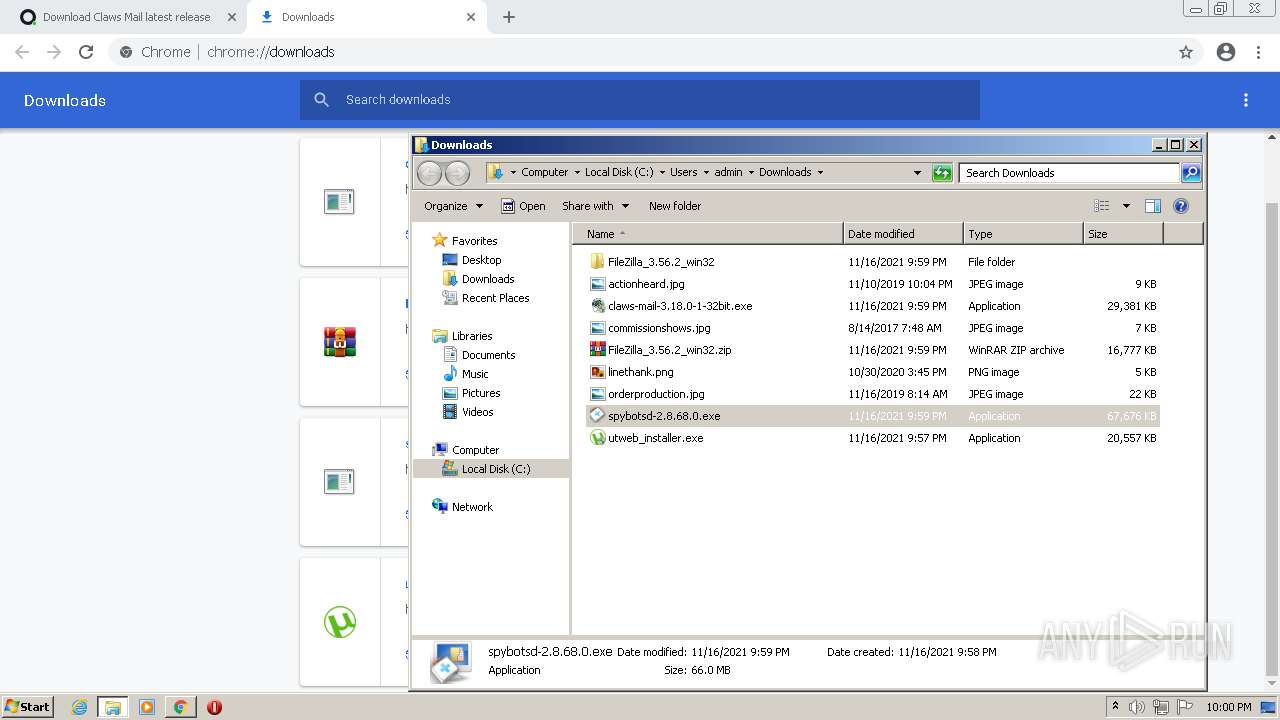The image size is (1280, 720).
Task: Bookmark this page with the star icon
Action: tap(1186, 52)
